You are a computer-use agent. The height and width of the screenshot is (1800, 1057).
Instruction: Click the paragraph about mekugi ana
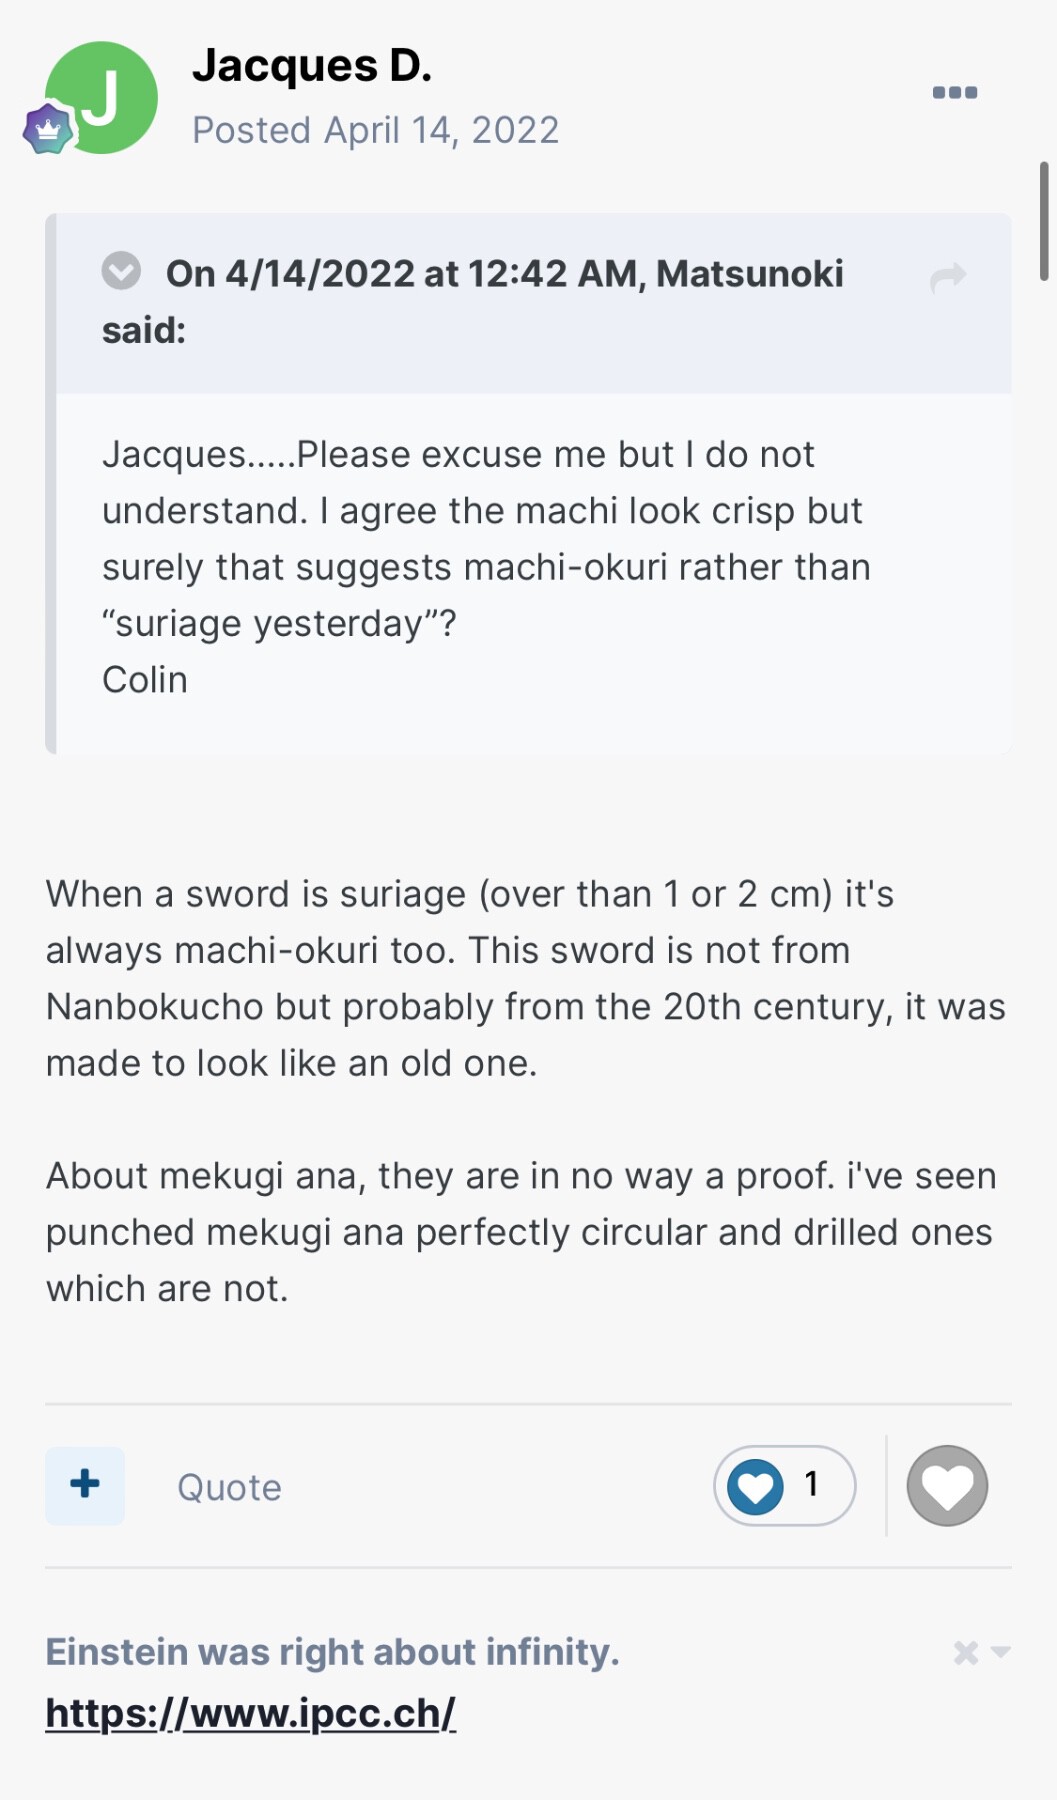point(520,1232)
